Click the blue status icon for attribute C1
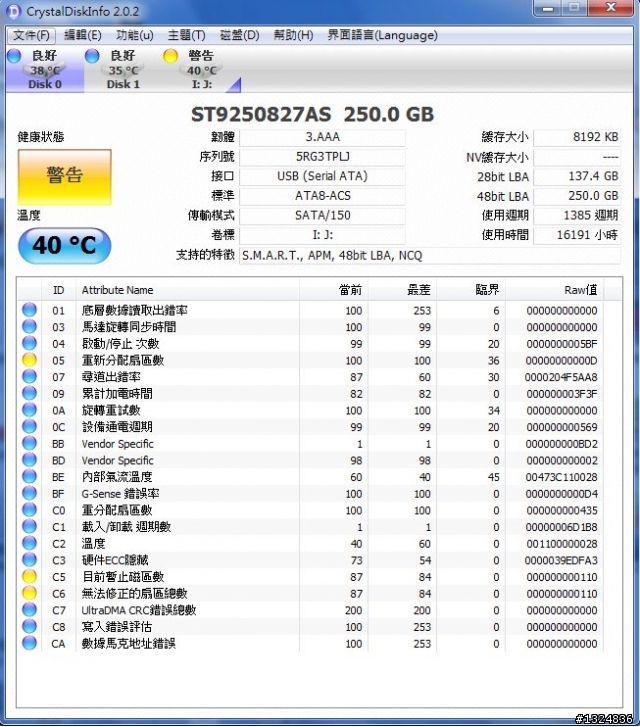This screenshot has width=640, height=727. [x=29, y=527]
